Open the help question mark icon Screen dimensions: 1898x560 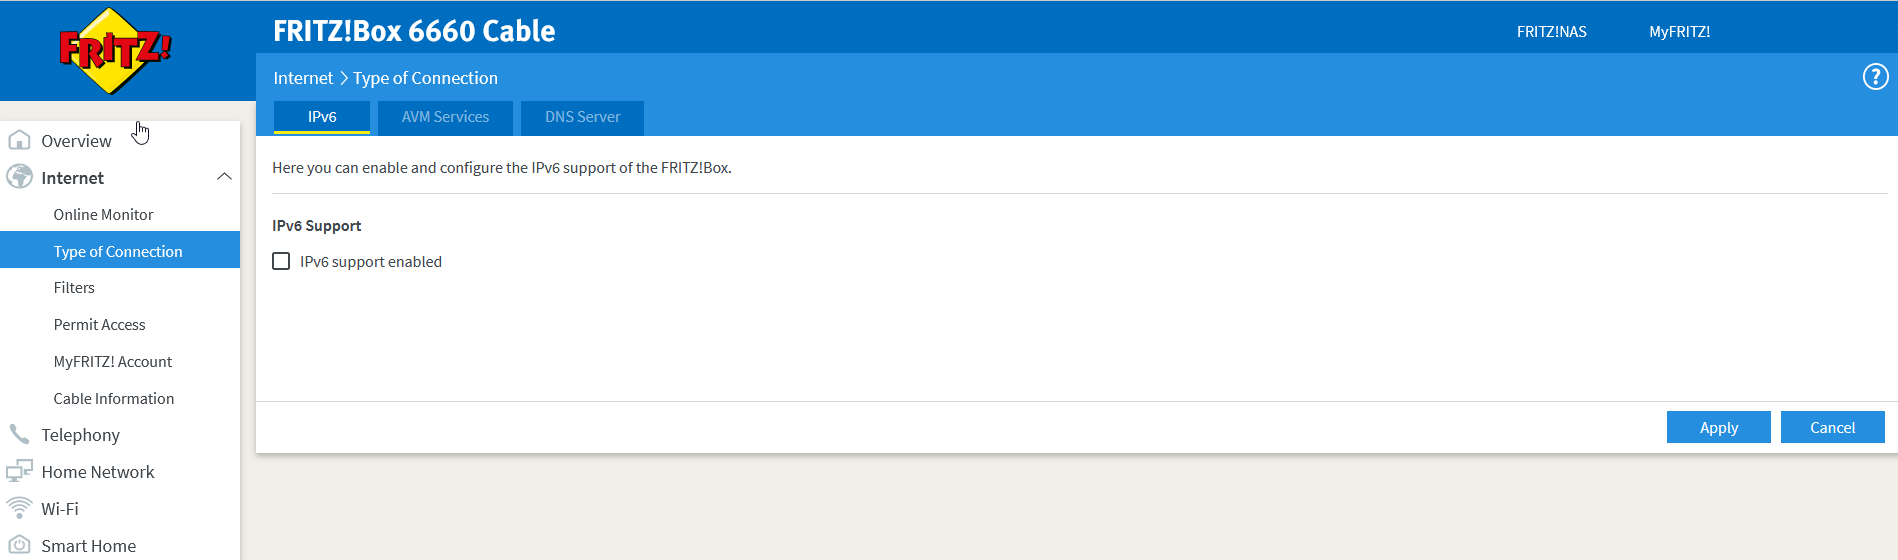[1875, 77]
